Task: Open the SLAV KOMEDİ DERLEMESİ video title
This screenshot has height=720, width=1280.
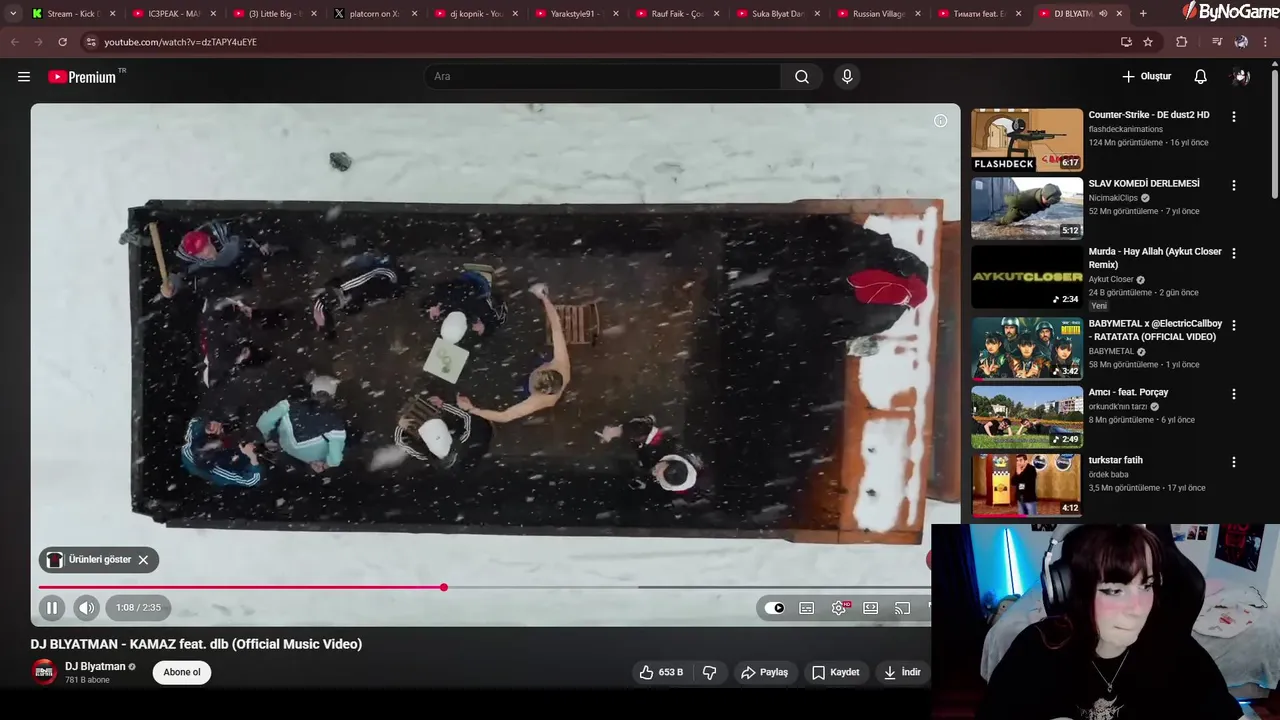Action: [1143, 184]
